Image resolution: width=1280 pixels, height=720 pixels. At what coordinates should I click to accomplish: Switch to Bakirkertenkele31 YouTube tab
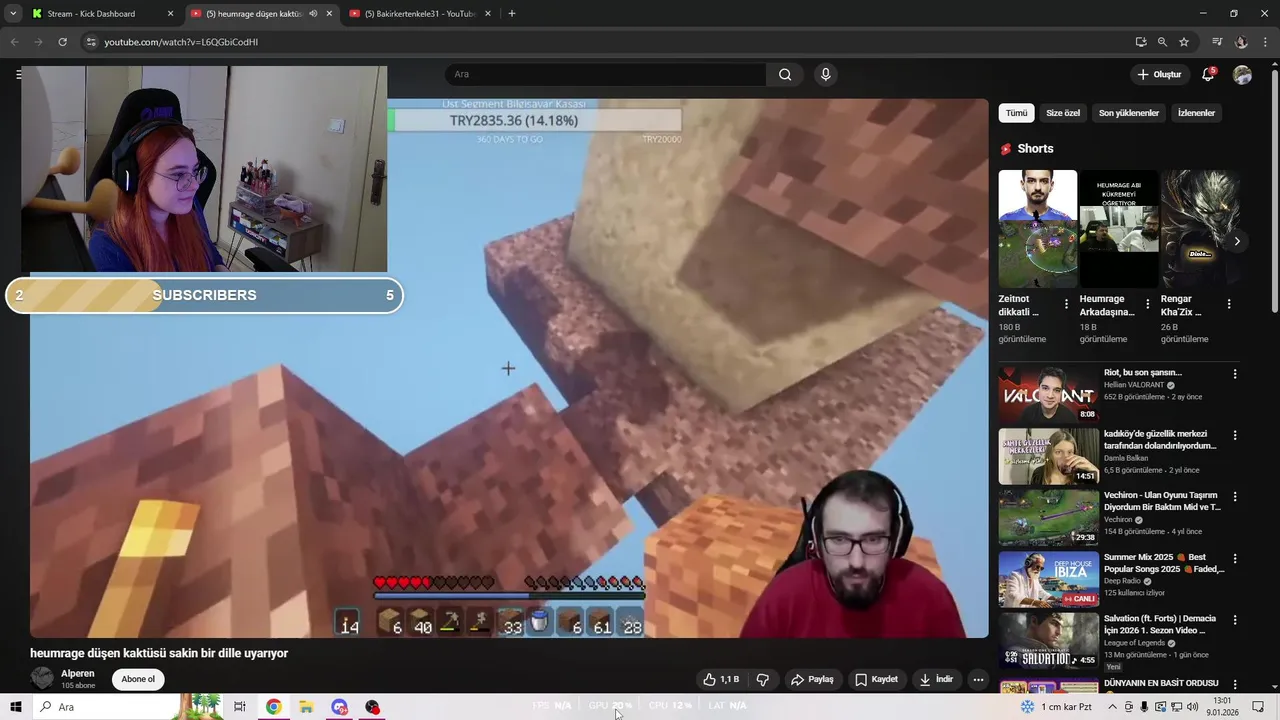420,14
